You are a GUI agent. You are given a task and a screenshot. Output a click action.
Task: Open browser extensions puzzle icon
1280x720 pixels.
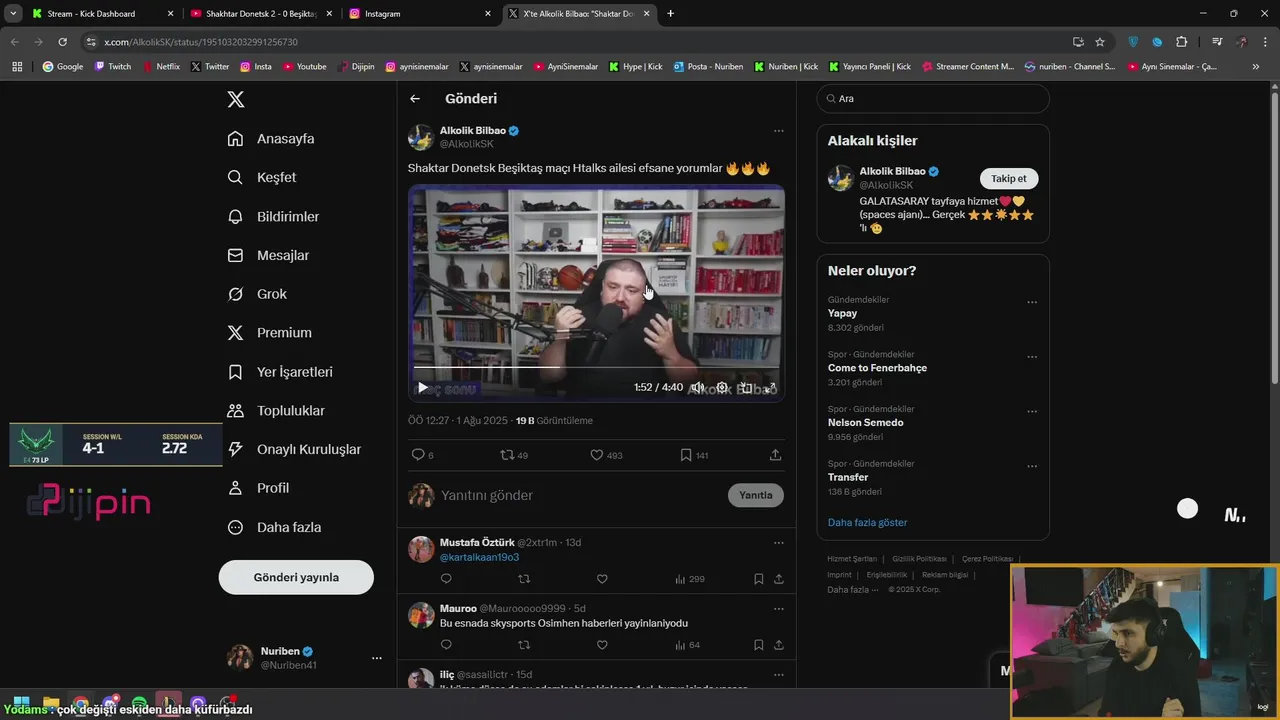[1181, 42]
